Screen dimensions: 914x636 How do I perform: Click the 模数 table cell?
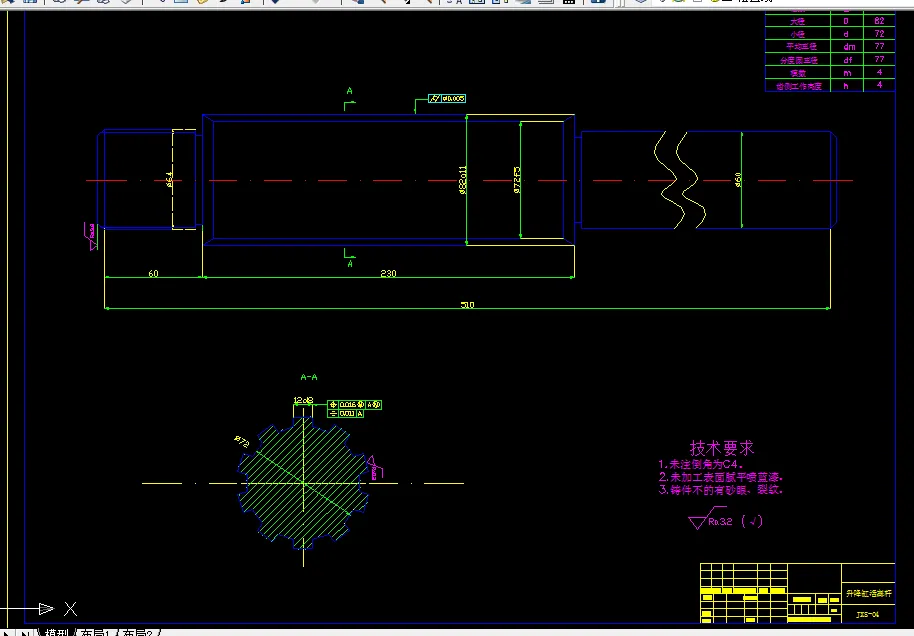(x=797, y=73)
